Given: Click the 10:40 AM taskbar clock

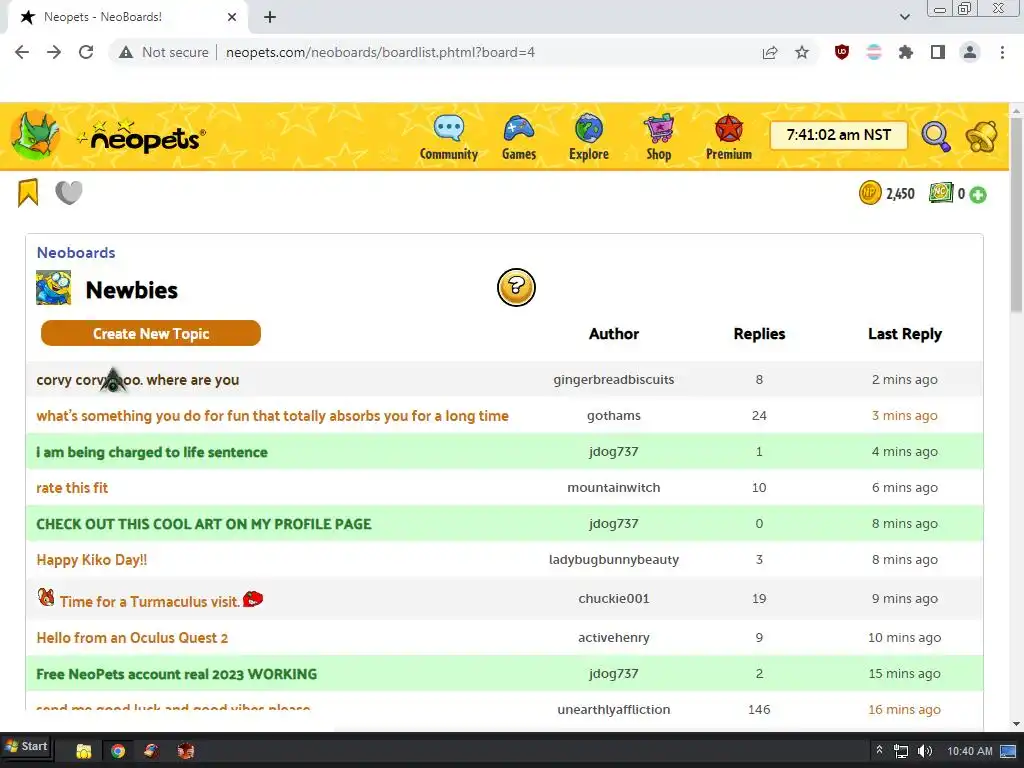Looking at the screenshot, I should click(x=970, y=751).
